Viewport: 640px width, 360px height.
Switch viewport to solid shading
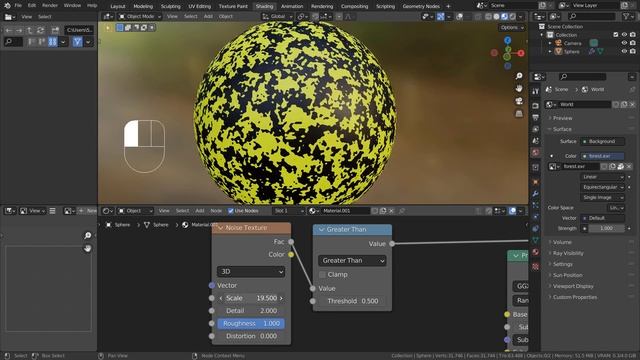(496, 17)
